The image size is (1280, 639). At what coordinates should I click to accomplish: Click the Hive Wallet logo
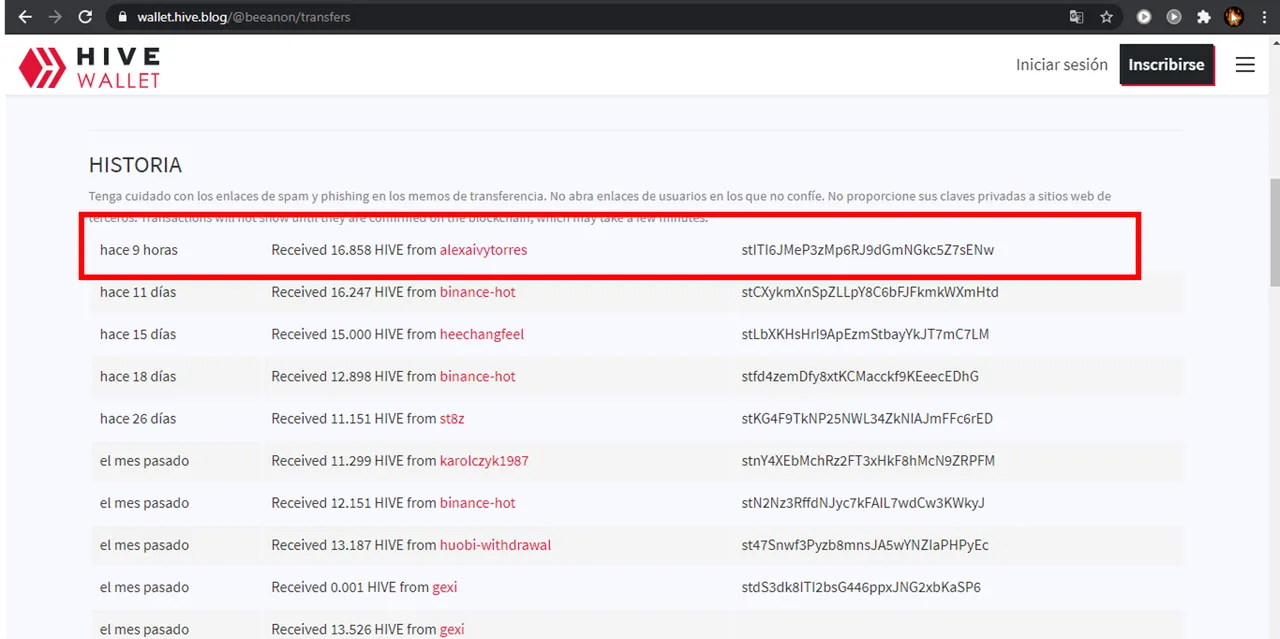(89, 67)
